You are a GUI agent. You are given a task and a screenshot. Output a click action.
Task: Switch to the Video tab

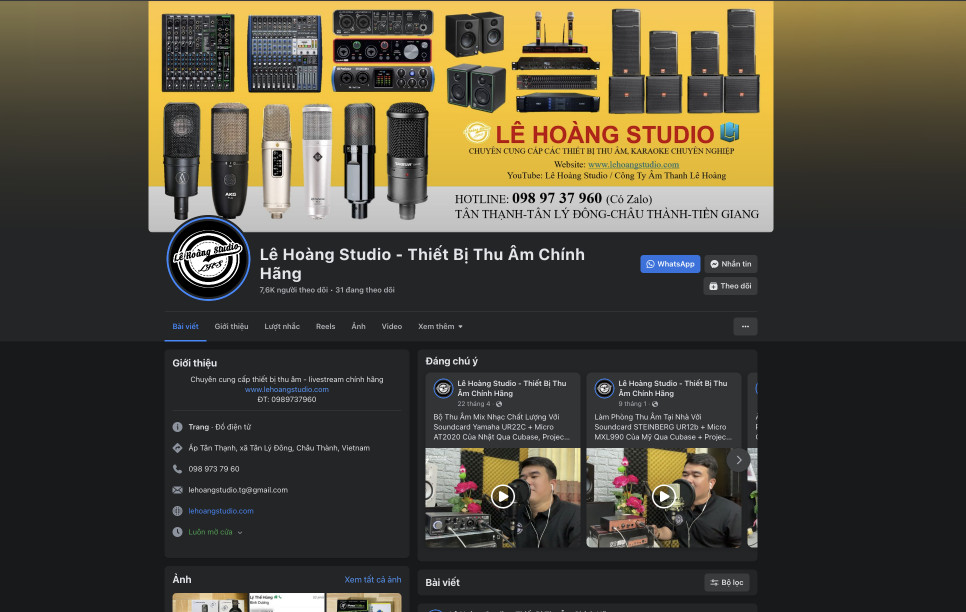(x=392, y=327)
